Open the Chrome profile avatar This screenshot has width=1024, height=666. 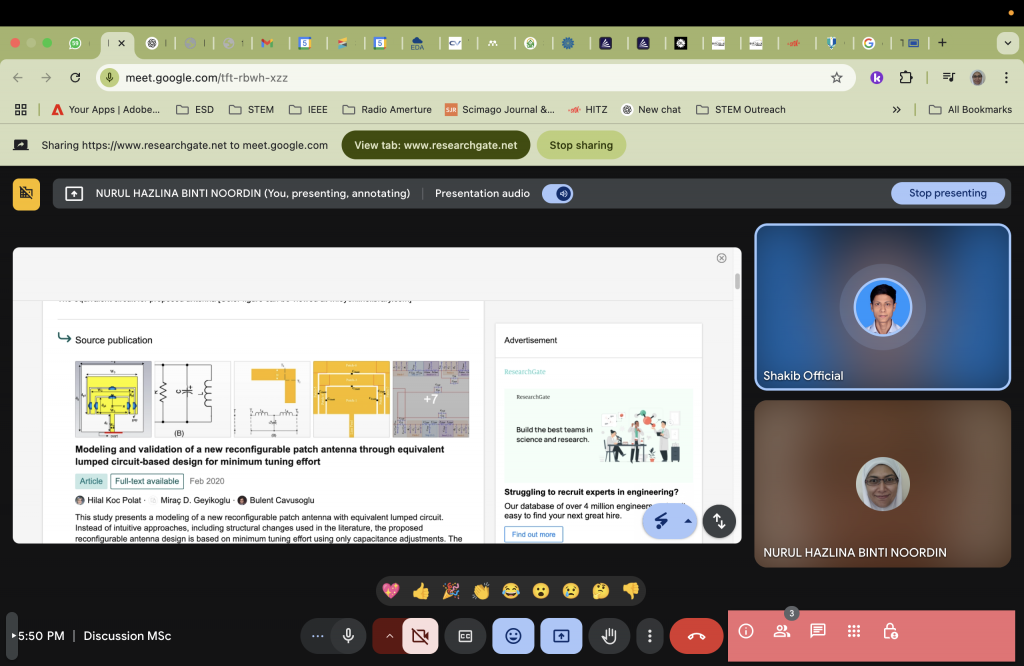click(978, 78)
